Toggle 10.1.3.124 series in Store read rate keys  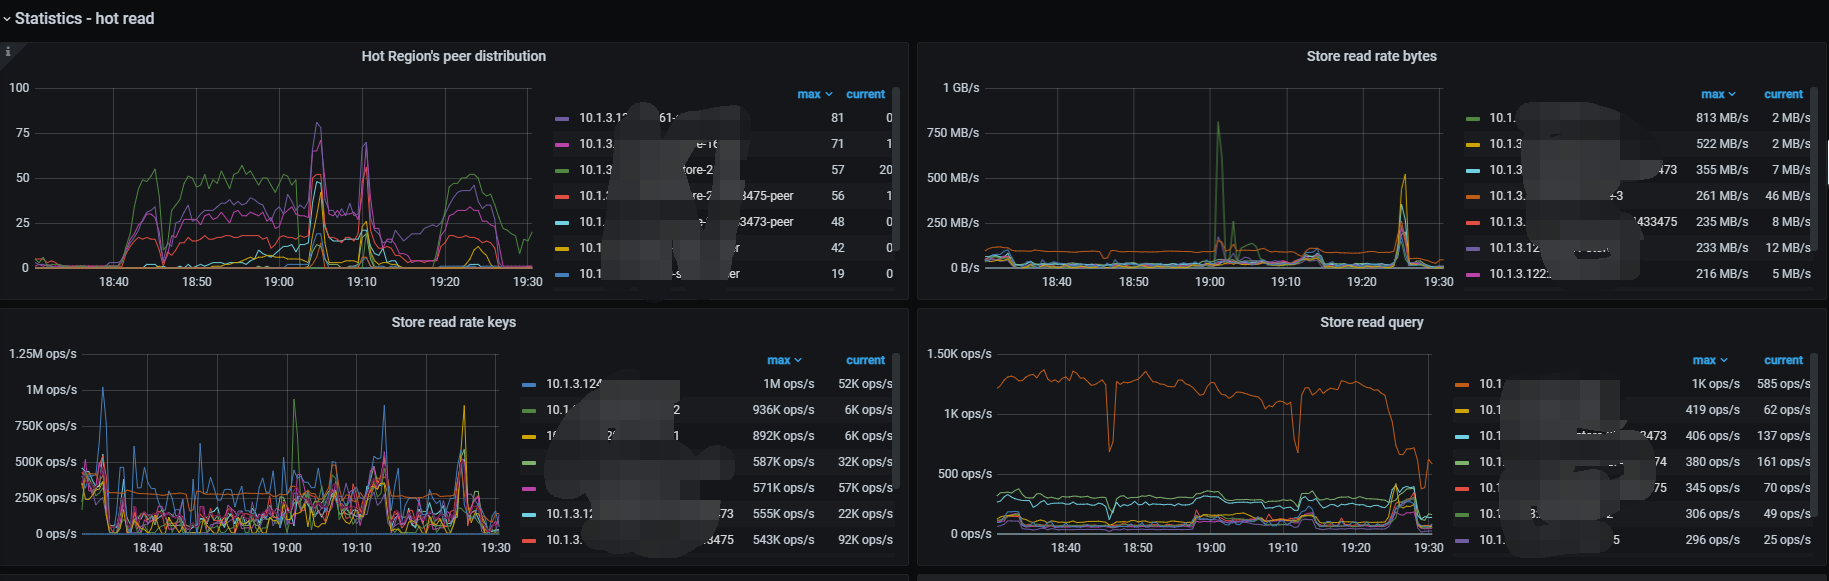574,384
